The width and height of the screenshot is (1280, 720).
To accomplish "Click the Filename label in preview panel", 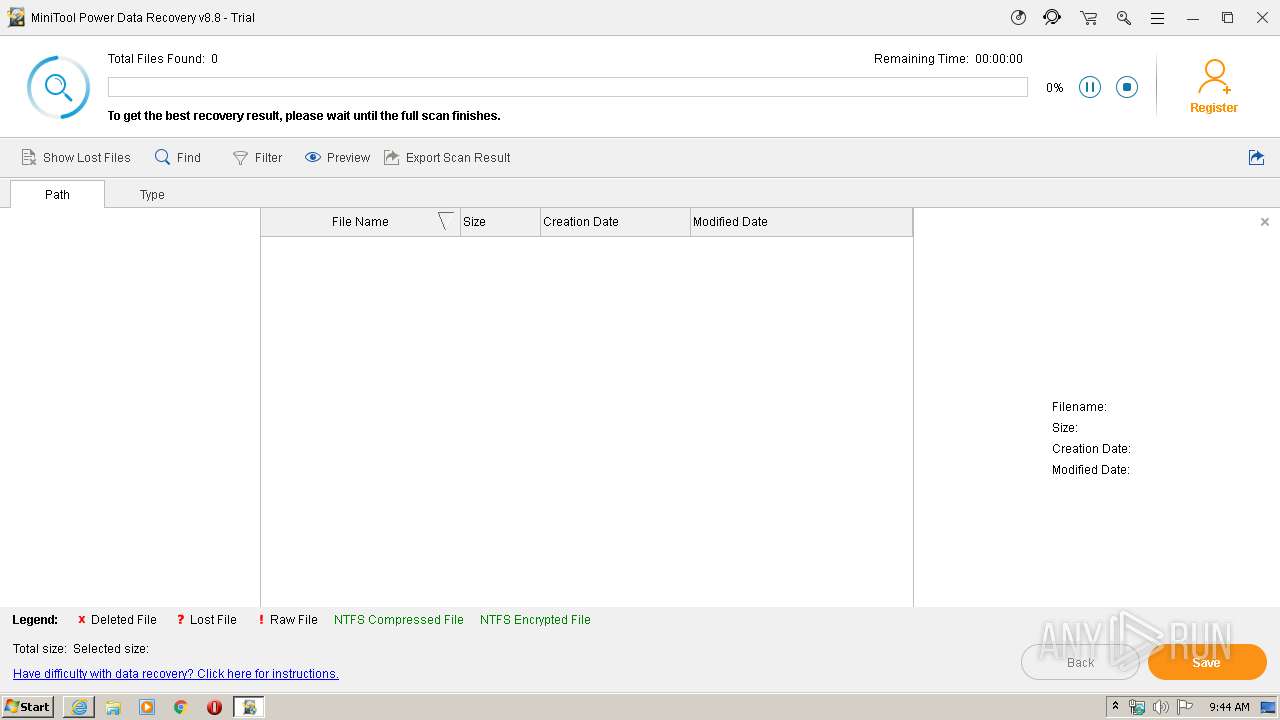I will pyautogui.click(x=1079, y=407).
